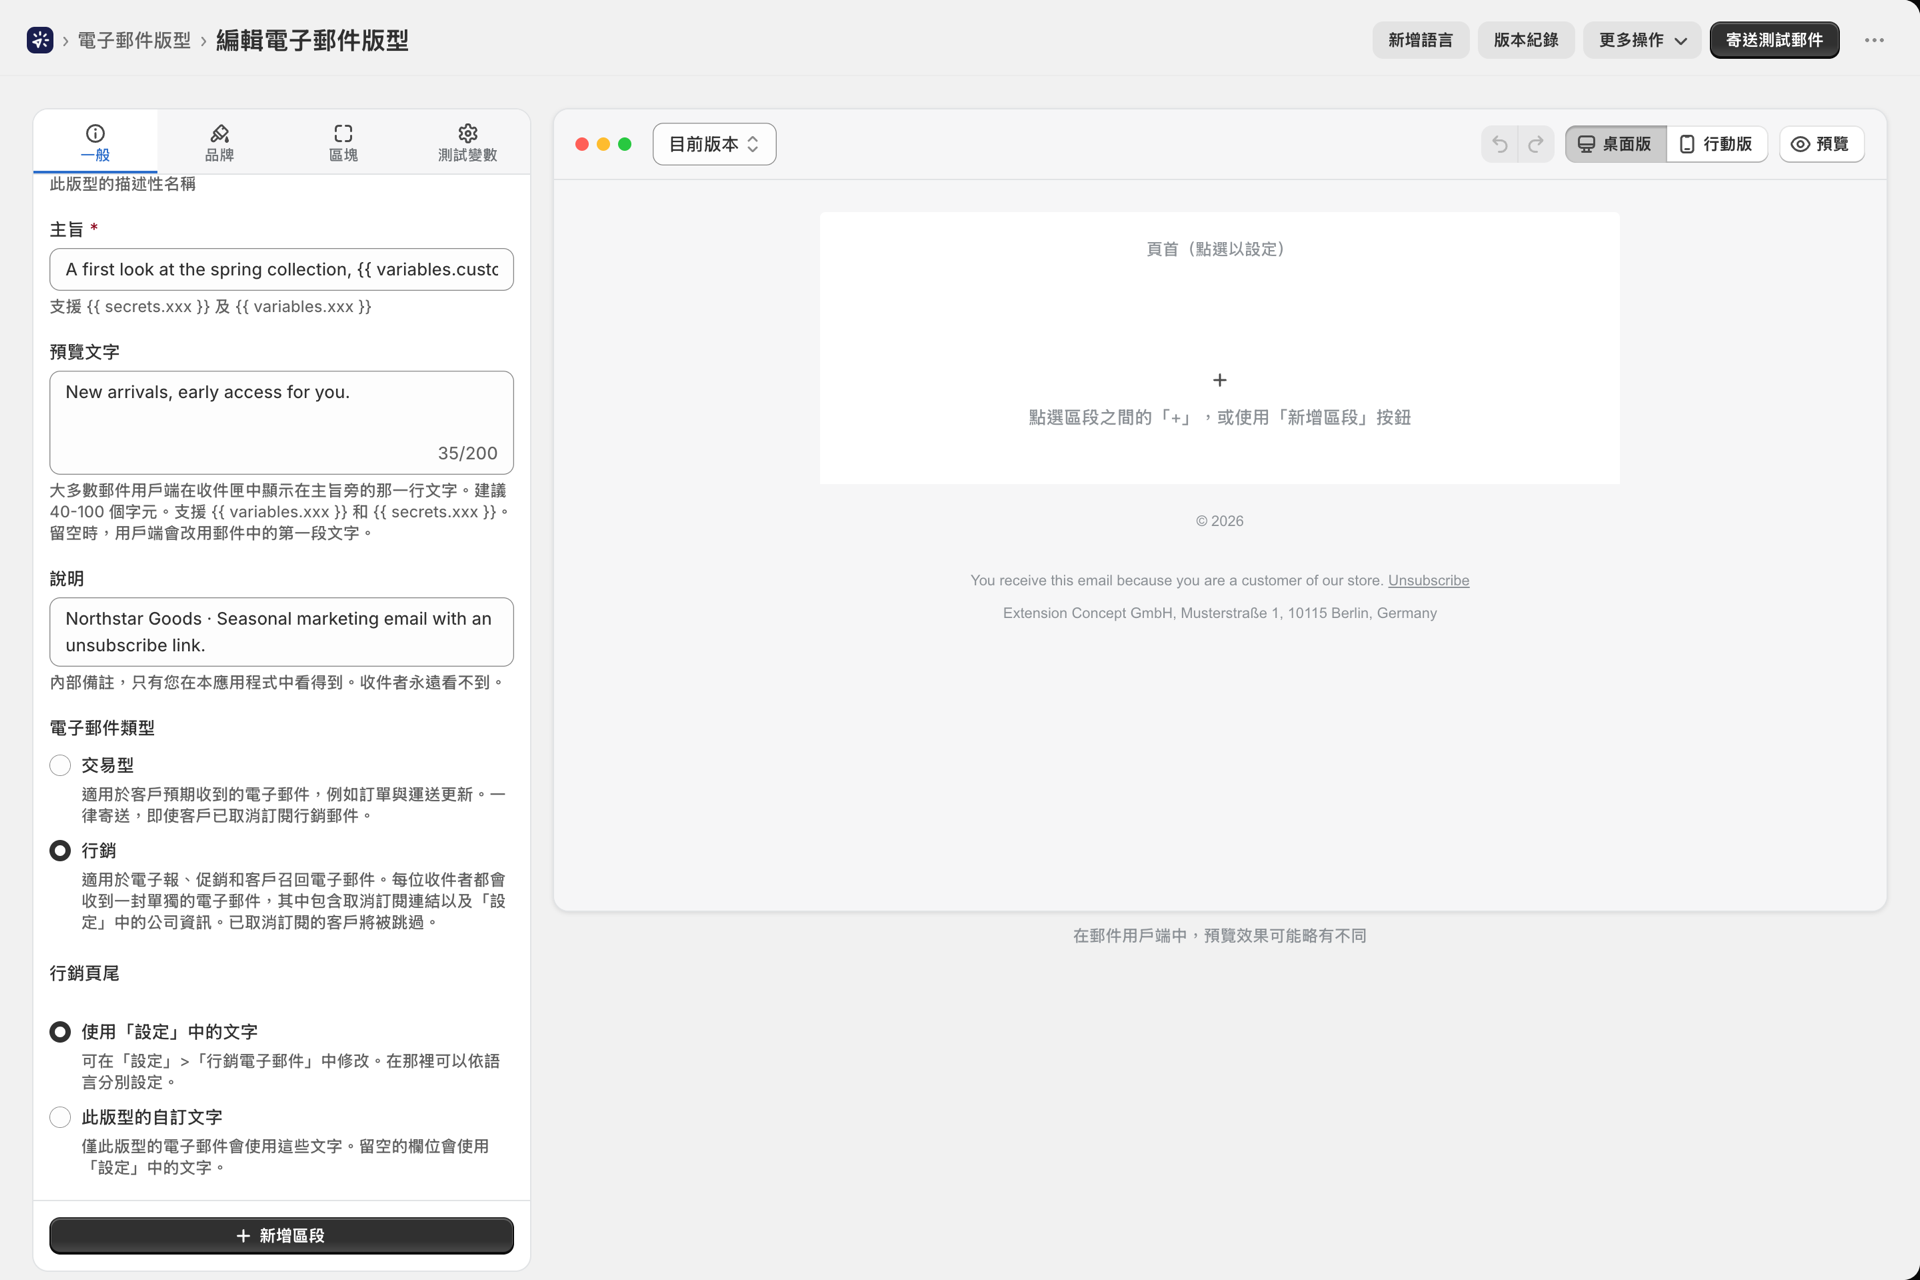Click 寄送測試郵件 button
Screen dimensions: 1920x1280
coord(1774,40)
